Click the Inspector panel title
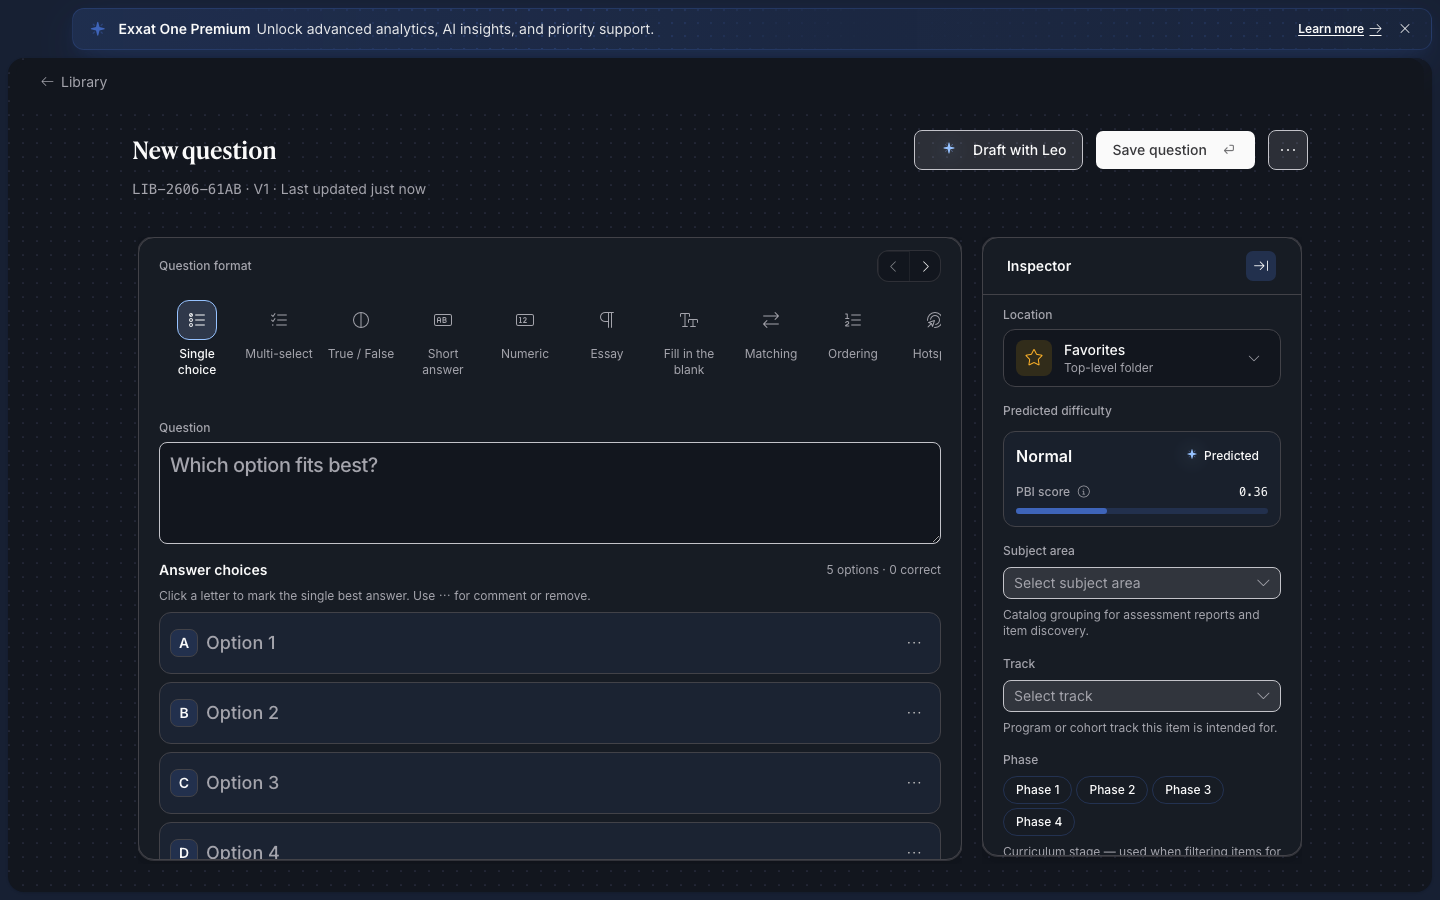This screenshot has width=1440, height=900. (1039, 266)
